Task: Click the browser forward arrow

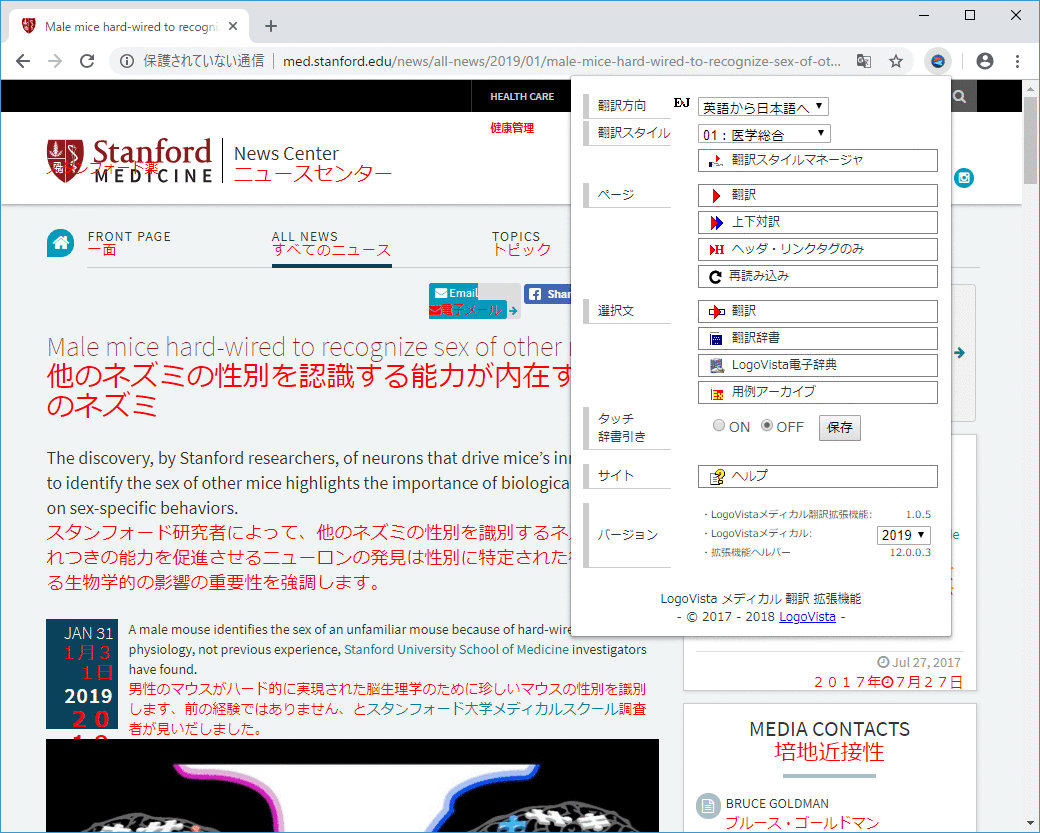Action: 55,61
